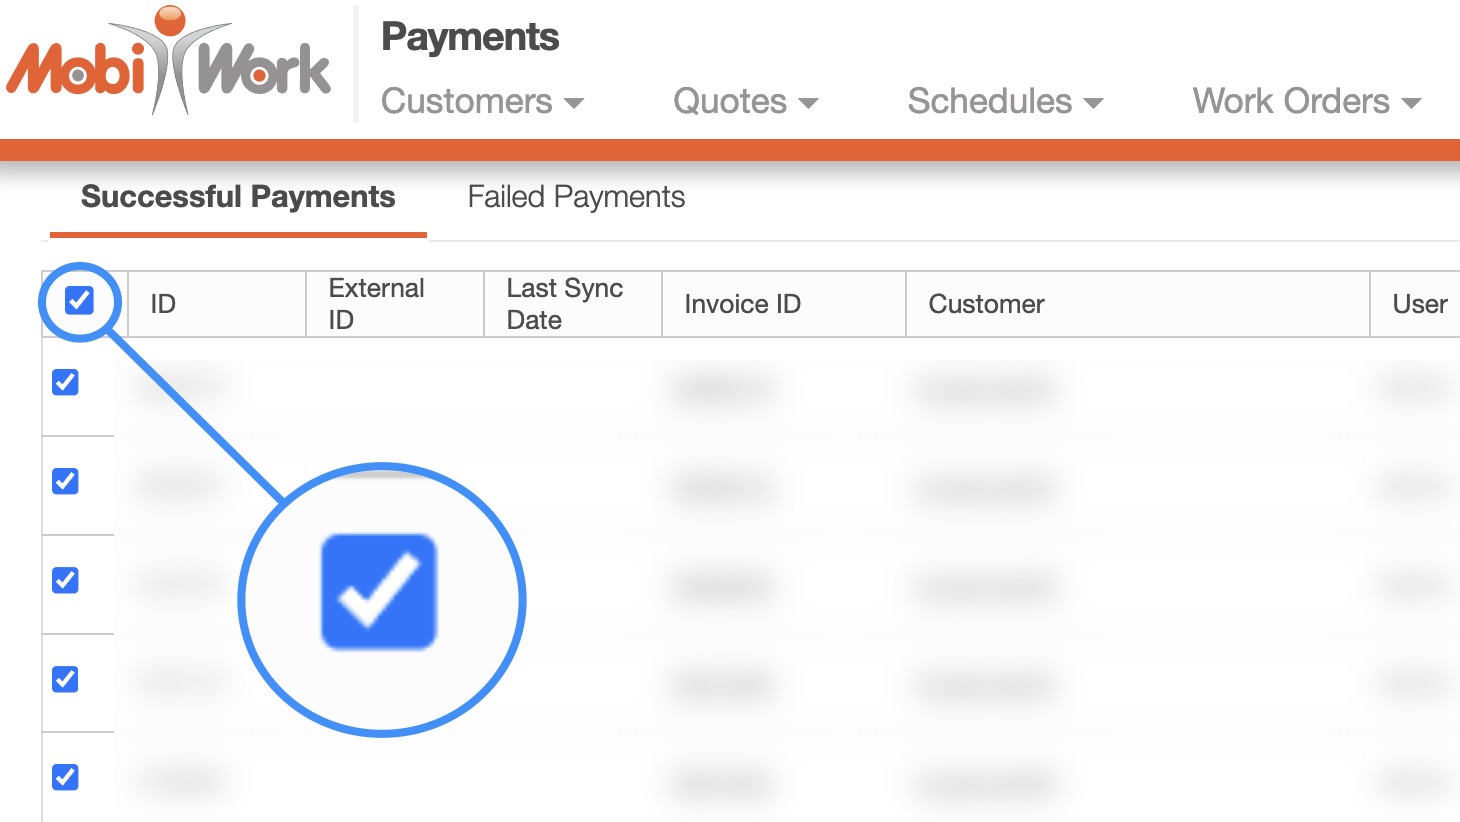The height and width of the screenshot is (822, 1460).
Task: Switch to the Failed Payments tab
Action: click(576, 197)
